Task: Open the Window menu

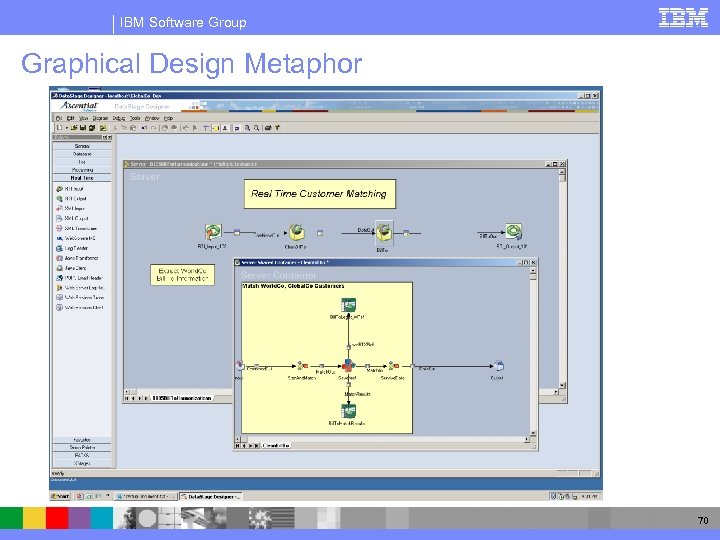Action: pos(152,118)
